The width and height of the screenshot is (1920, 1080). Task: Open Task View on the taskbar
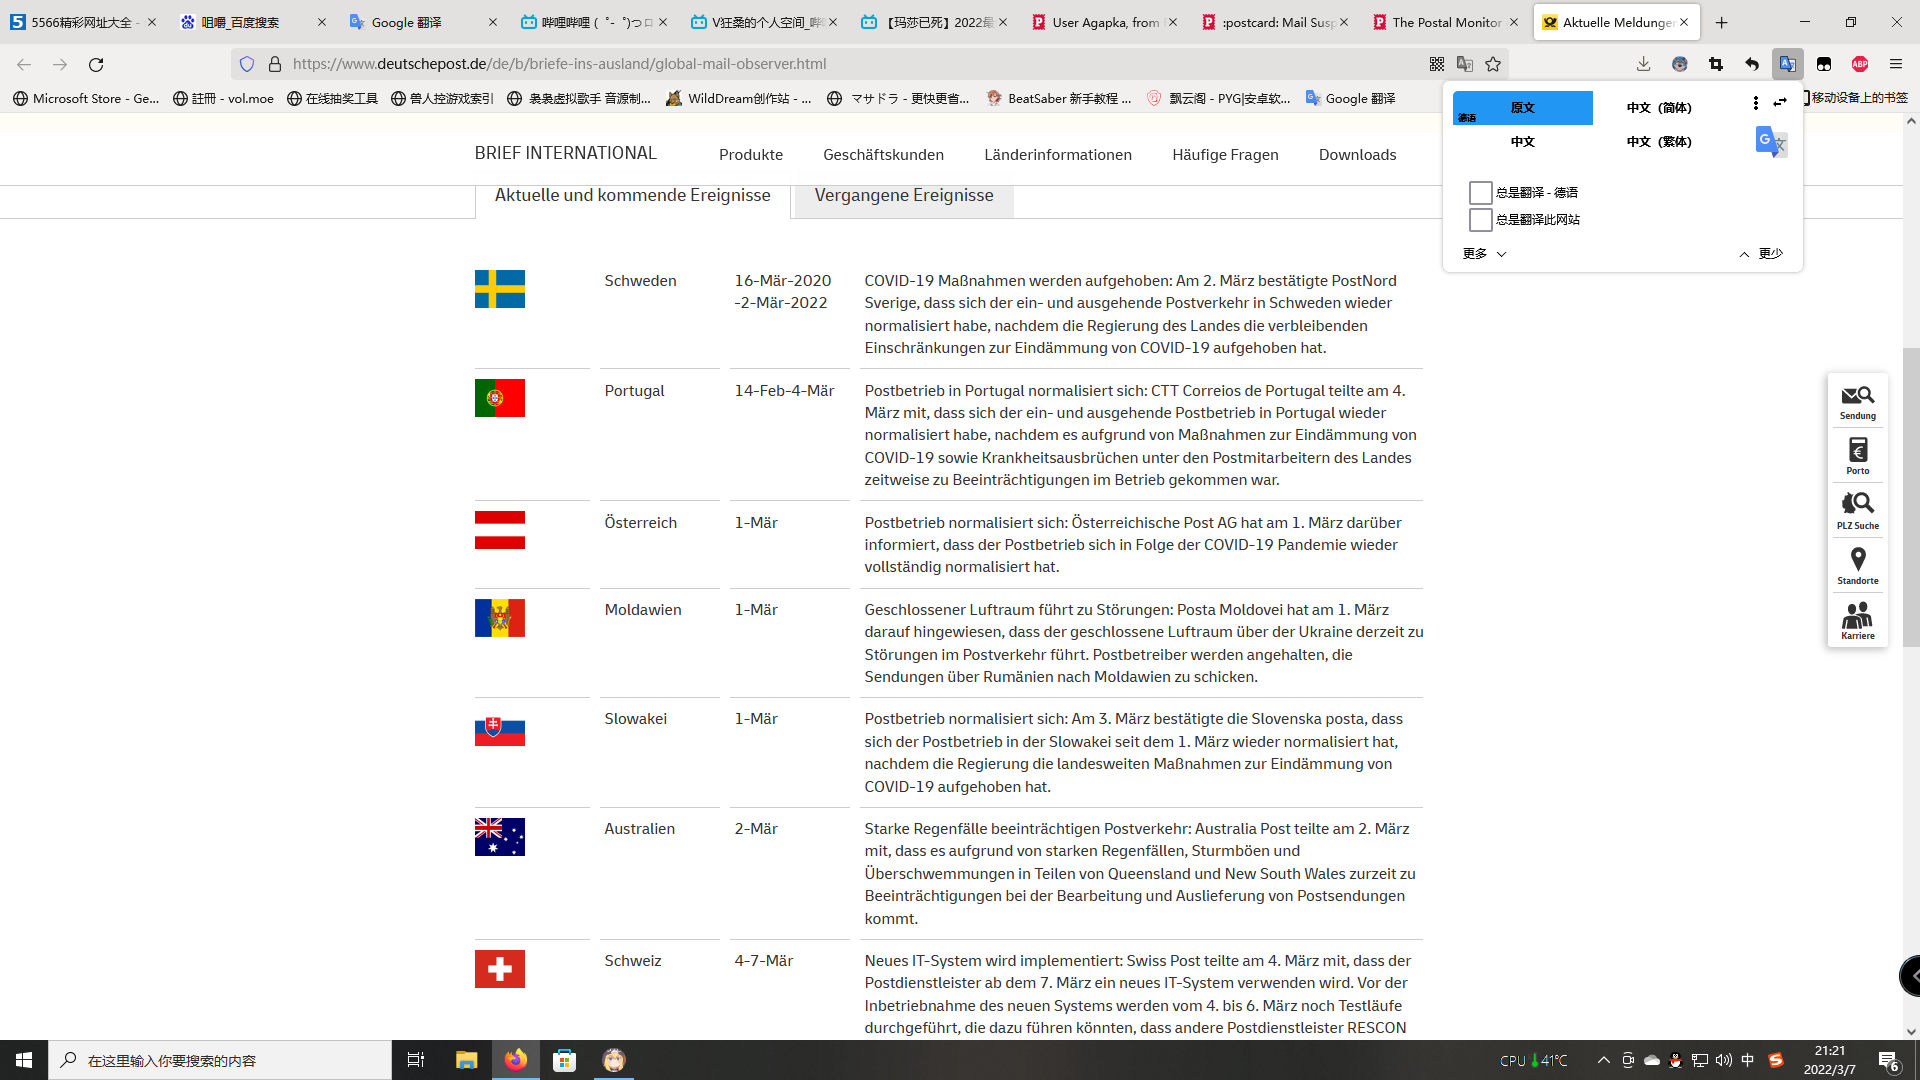[416, 1060]
